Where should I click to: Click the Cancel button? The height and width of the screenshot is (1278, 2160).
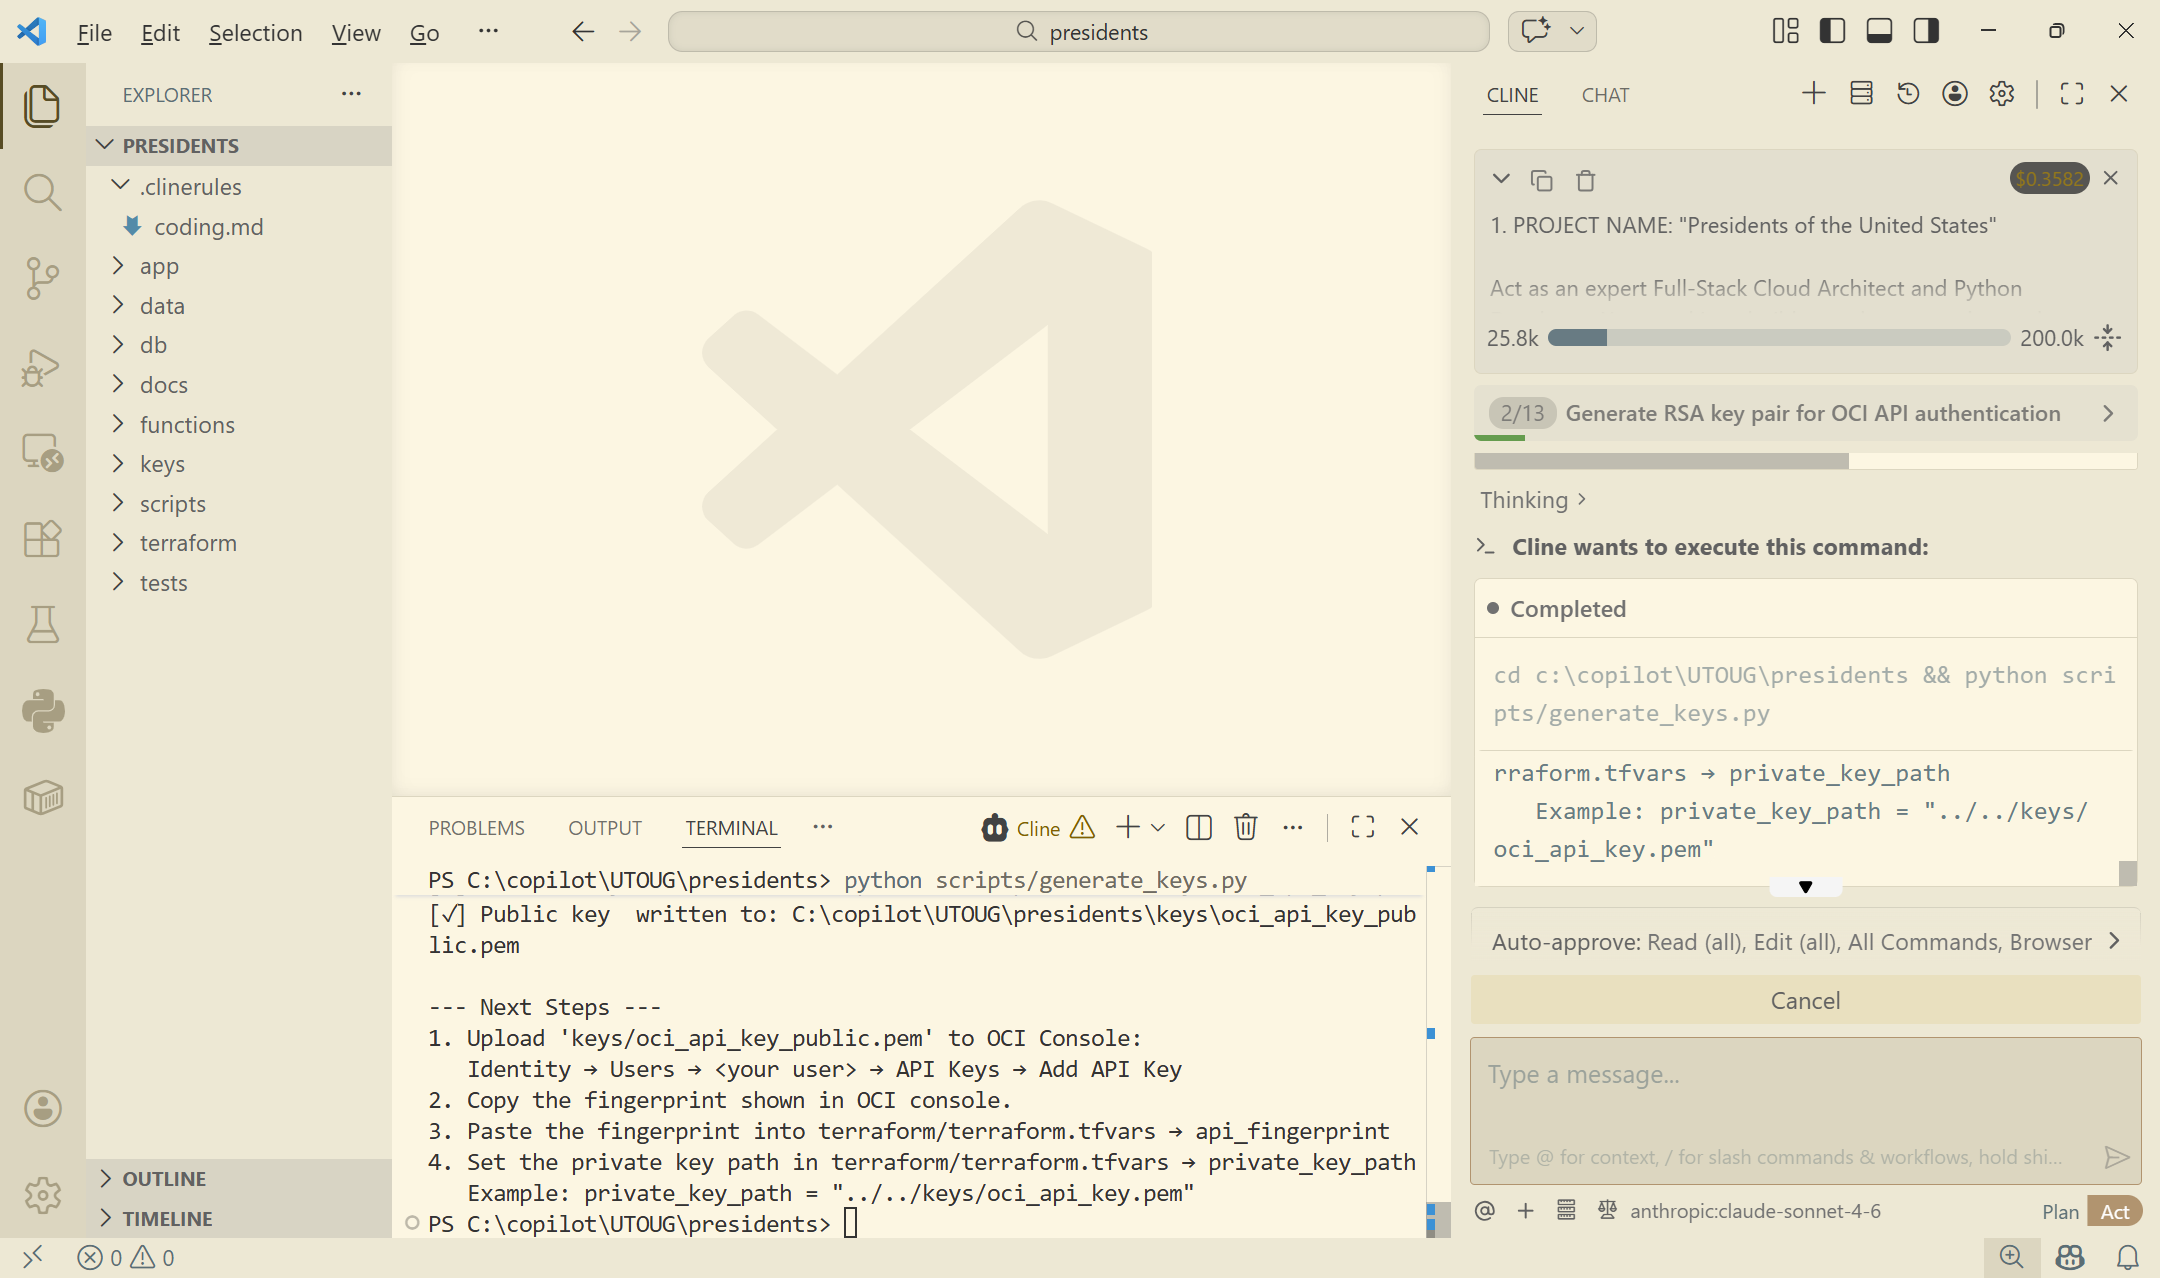(x=1805, y=1001)
